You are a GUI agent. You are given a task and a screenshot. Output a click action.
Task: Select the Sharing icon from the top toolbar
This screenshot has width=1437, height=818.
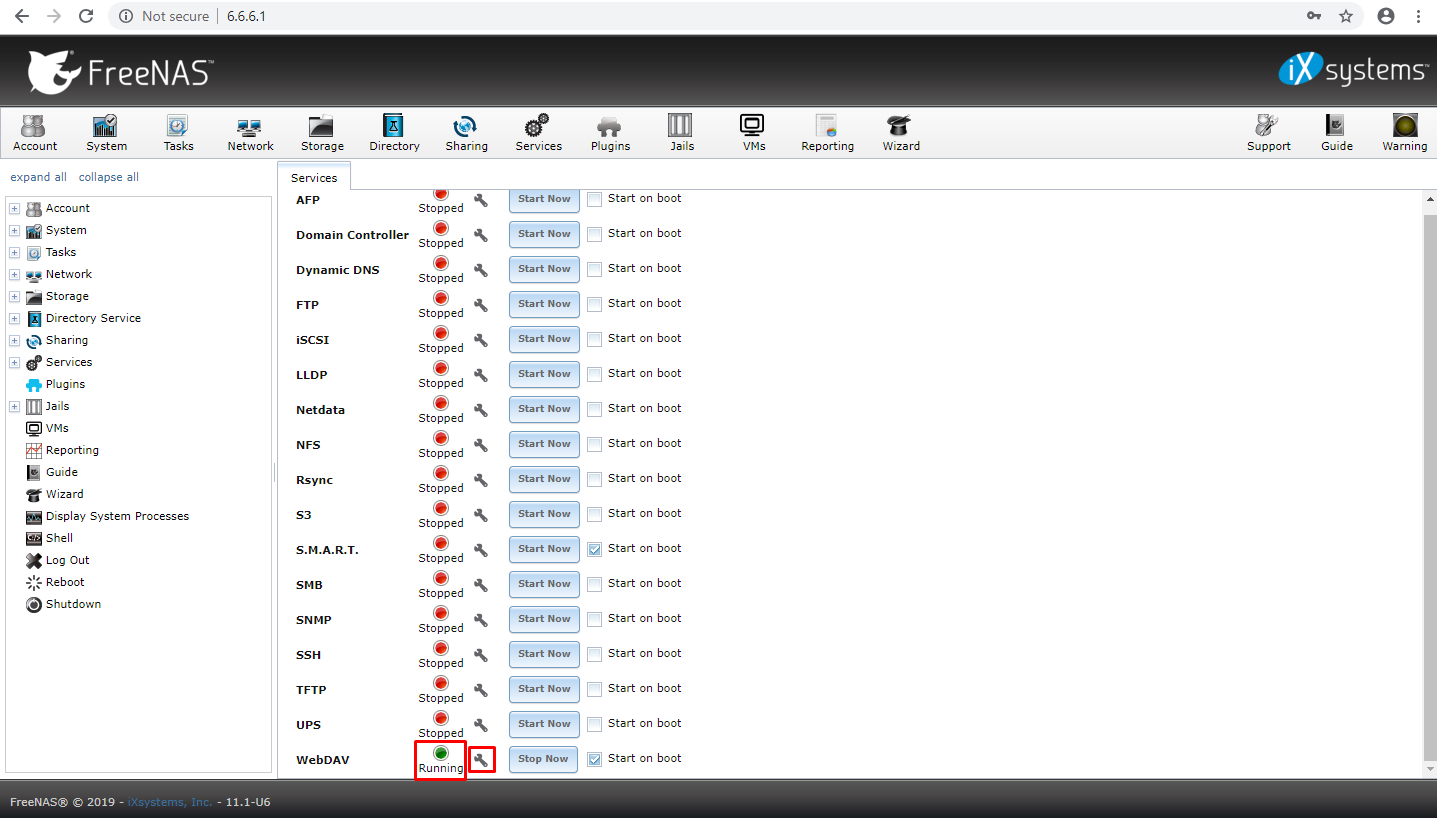coord(466,131)
